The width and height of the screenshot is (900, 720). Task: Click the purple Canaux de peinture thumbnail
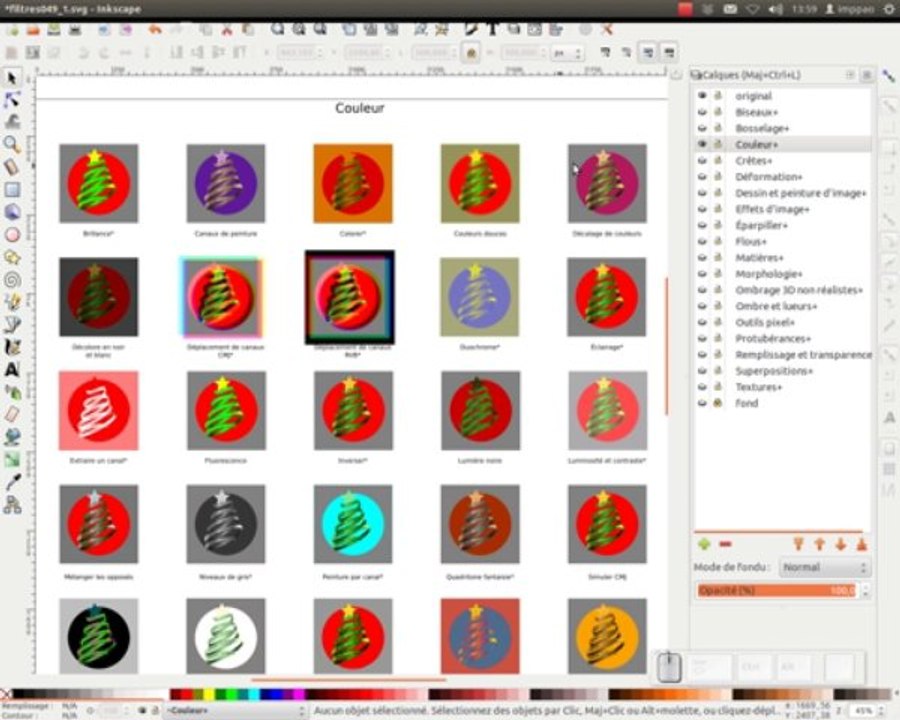coord(226,183)
